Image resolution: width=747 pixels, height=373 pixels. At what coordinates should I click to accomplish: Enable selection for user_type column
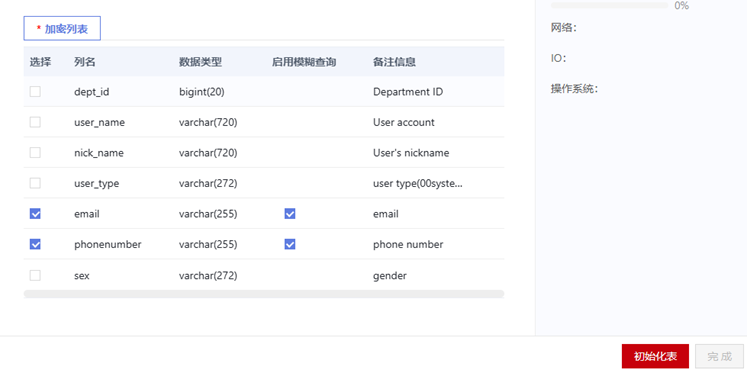point(35,183)
